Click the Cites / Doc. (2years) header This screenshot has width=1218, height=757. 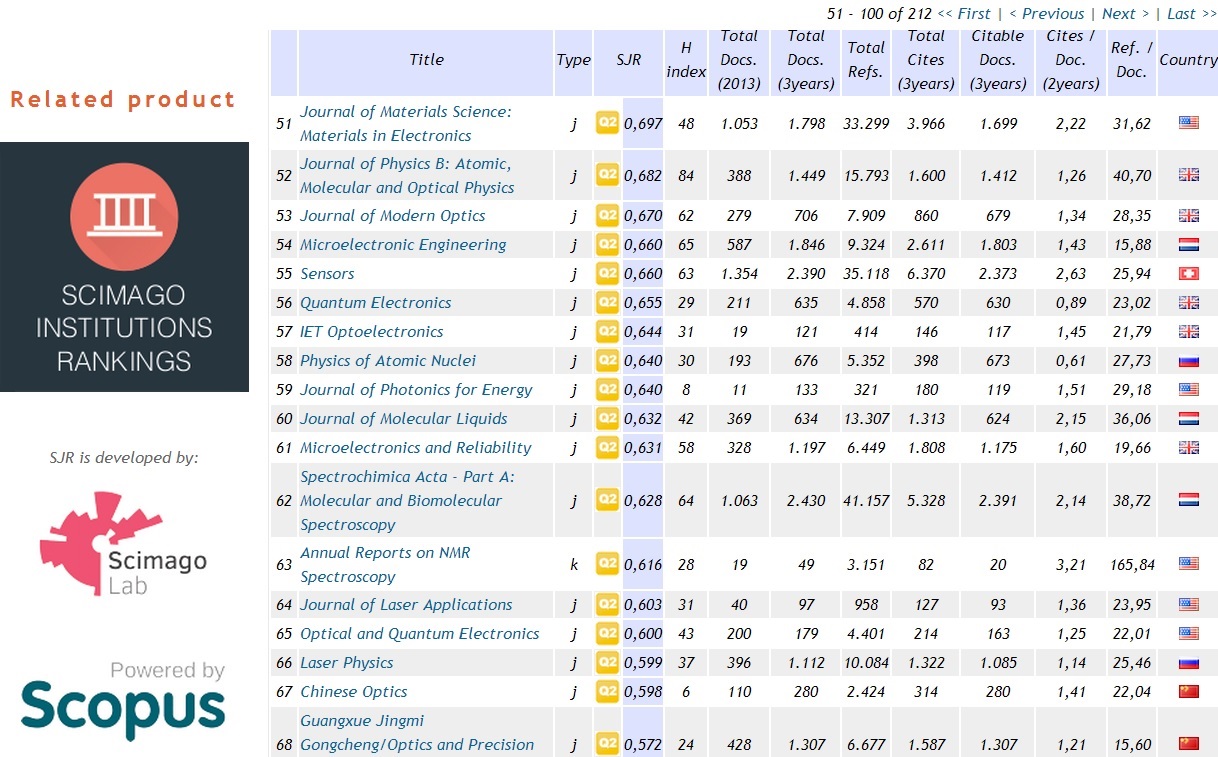pyautogui.click(x=1071, y=59)
